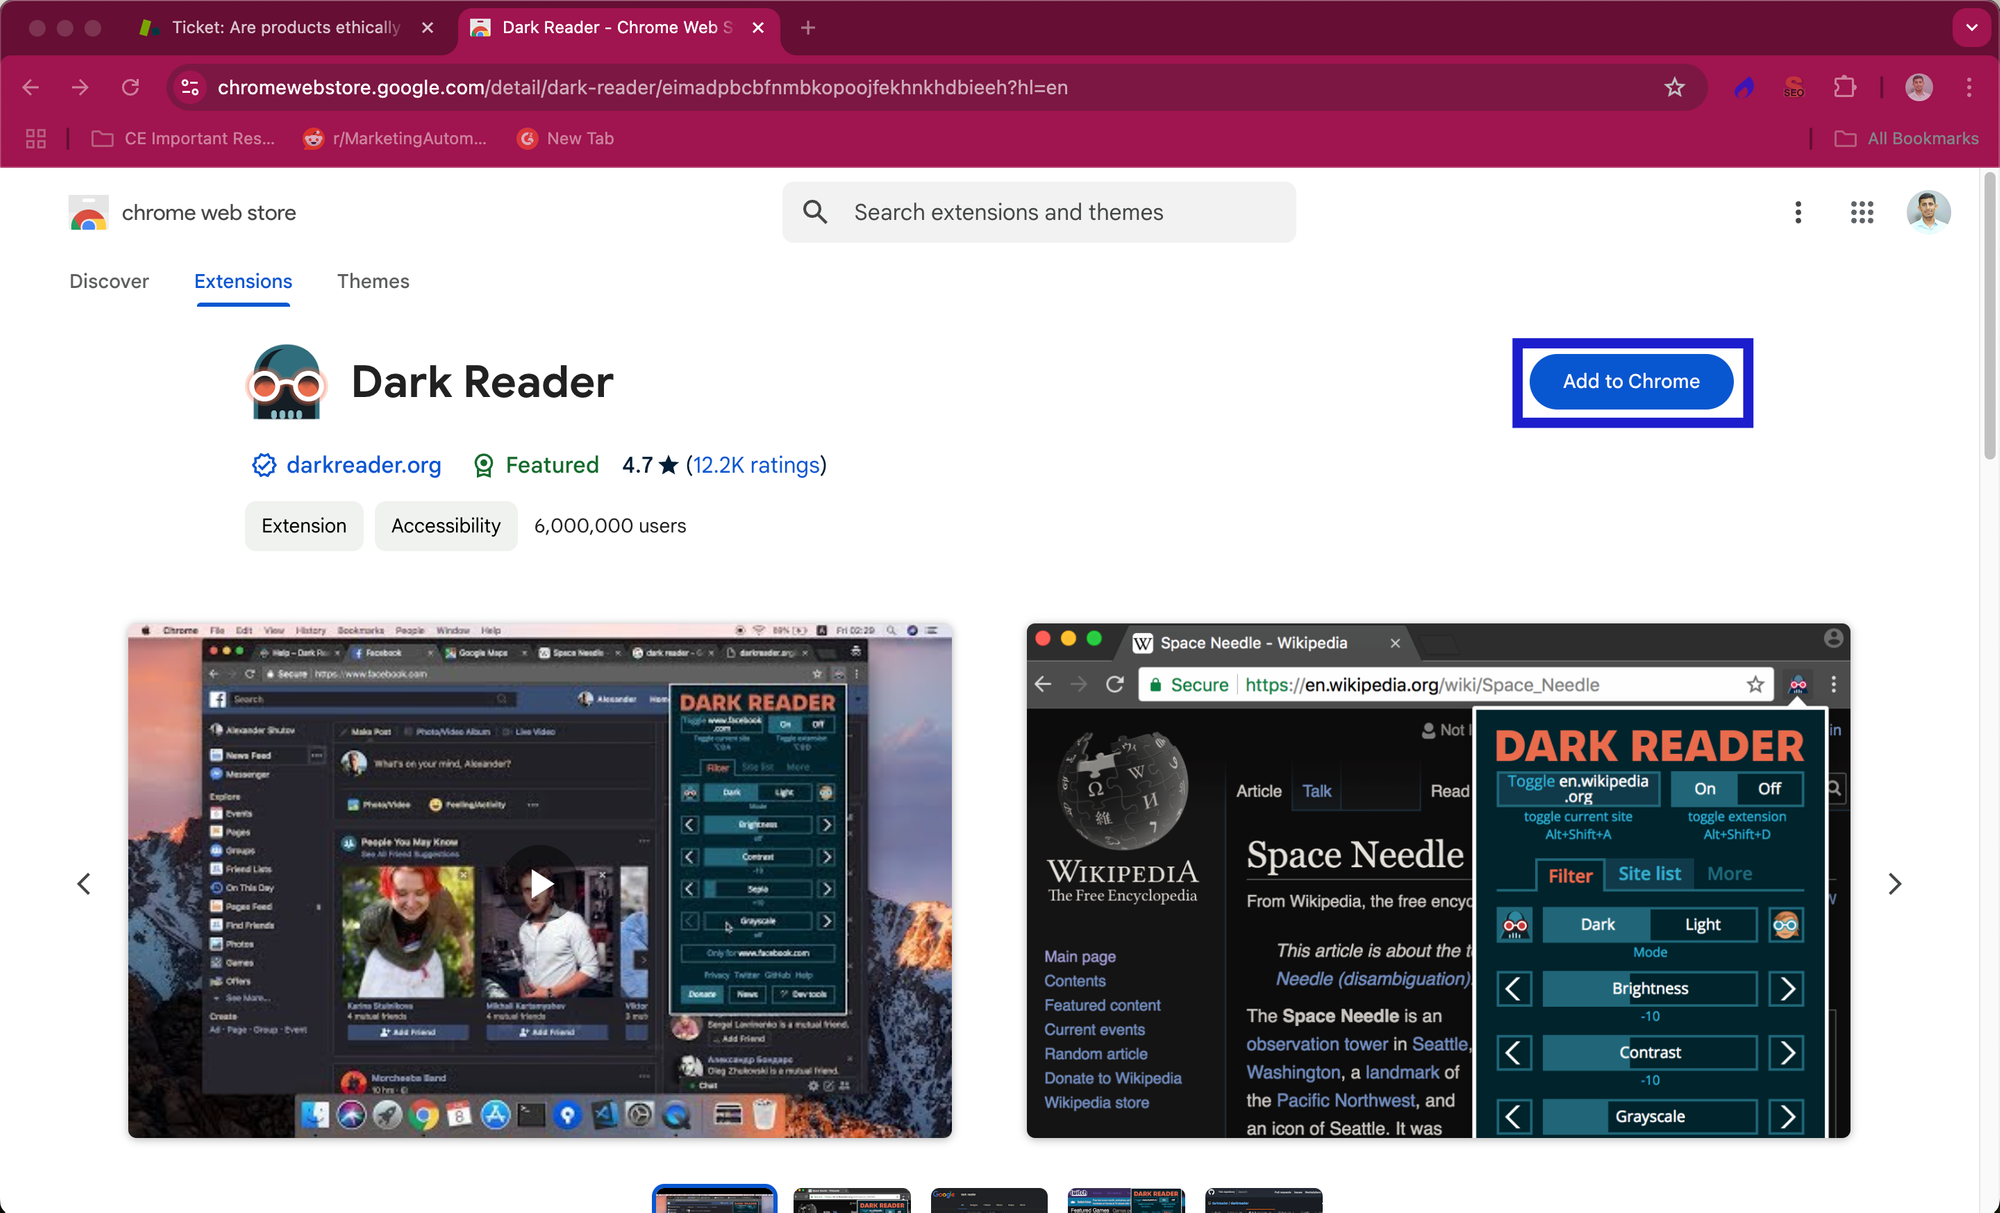Screen dimensions: 2000x1213
Task: Open the 12.2K ratings link
Action: pyautogui.click(x=756, y=465)
